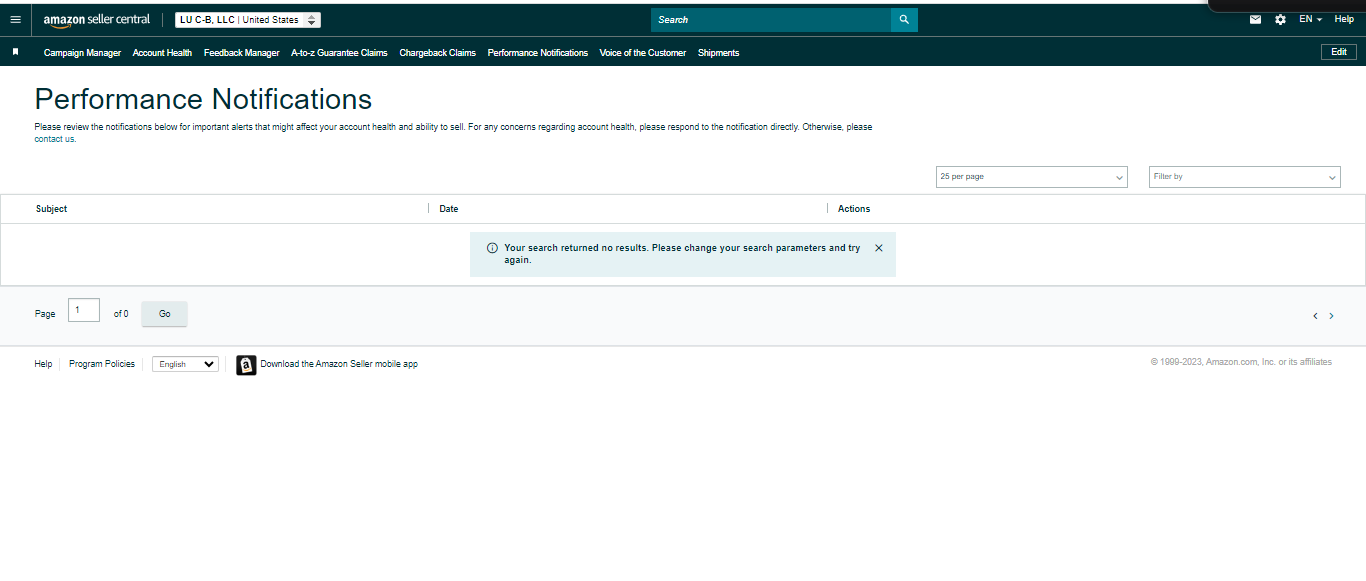Viewport: 1366px width, 581px height.
Task: Open Account Health menu item
Action: coord(162,53)
